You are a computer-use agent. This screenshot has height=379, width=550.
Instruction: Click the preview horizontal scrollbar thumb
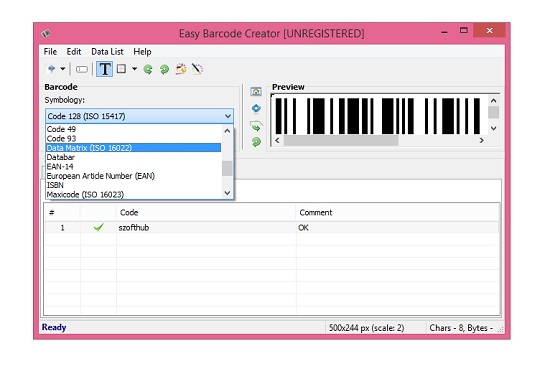pos(341,140)
